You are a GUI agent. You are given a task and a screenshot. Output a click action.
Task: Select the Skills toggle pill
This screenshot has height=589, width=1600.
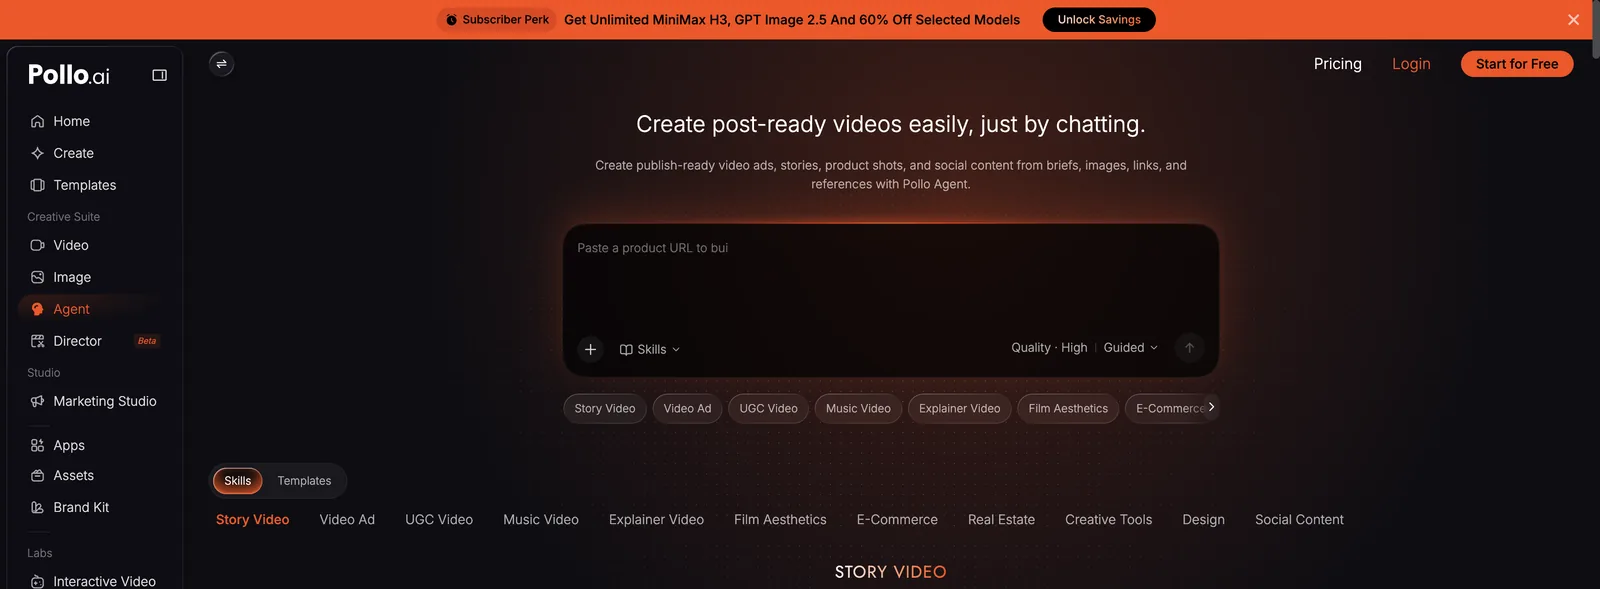238,481
